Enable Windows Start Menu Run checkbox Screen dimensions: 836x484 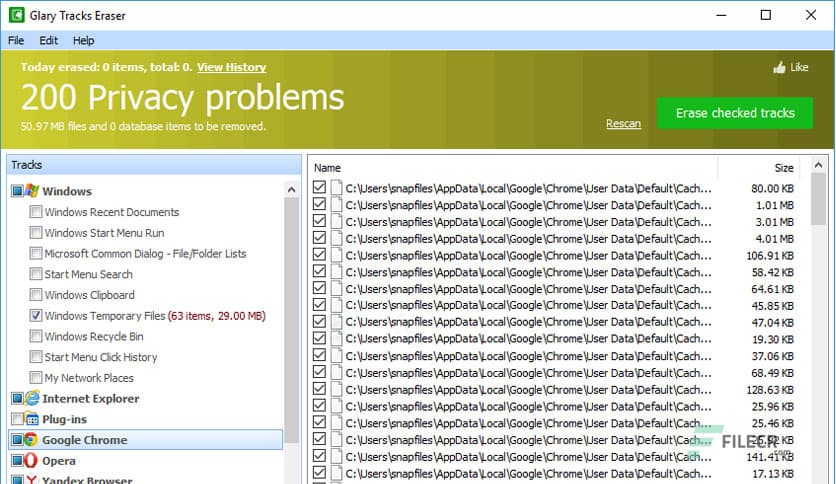(x=36, y=232)
